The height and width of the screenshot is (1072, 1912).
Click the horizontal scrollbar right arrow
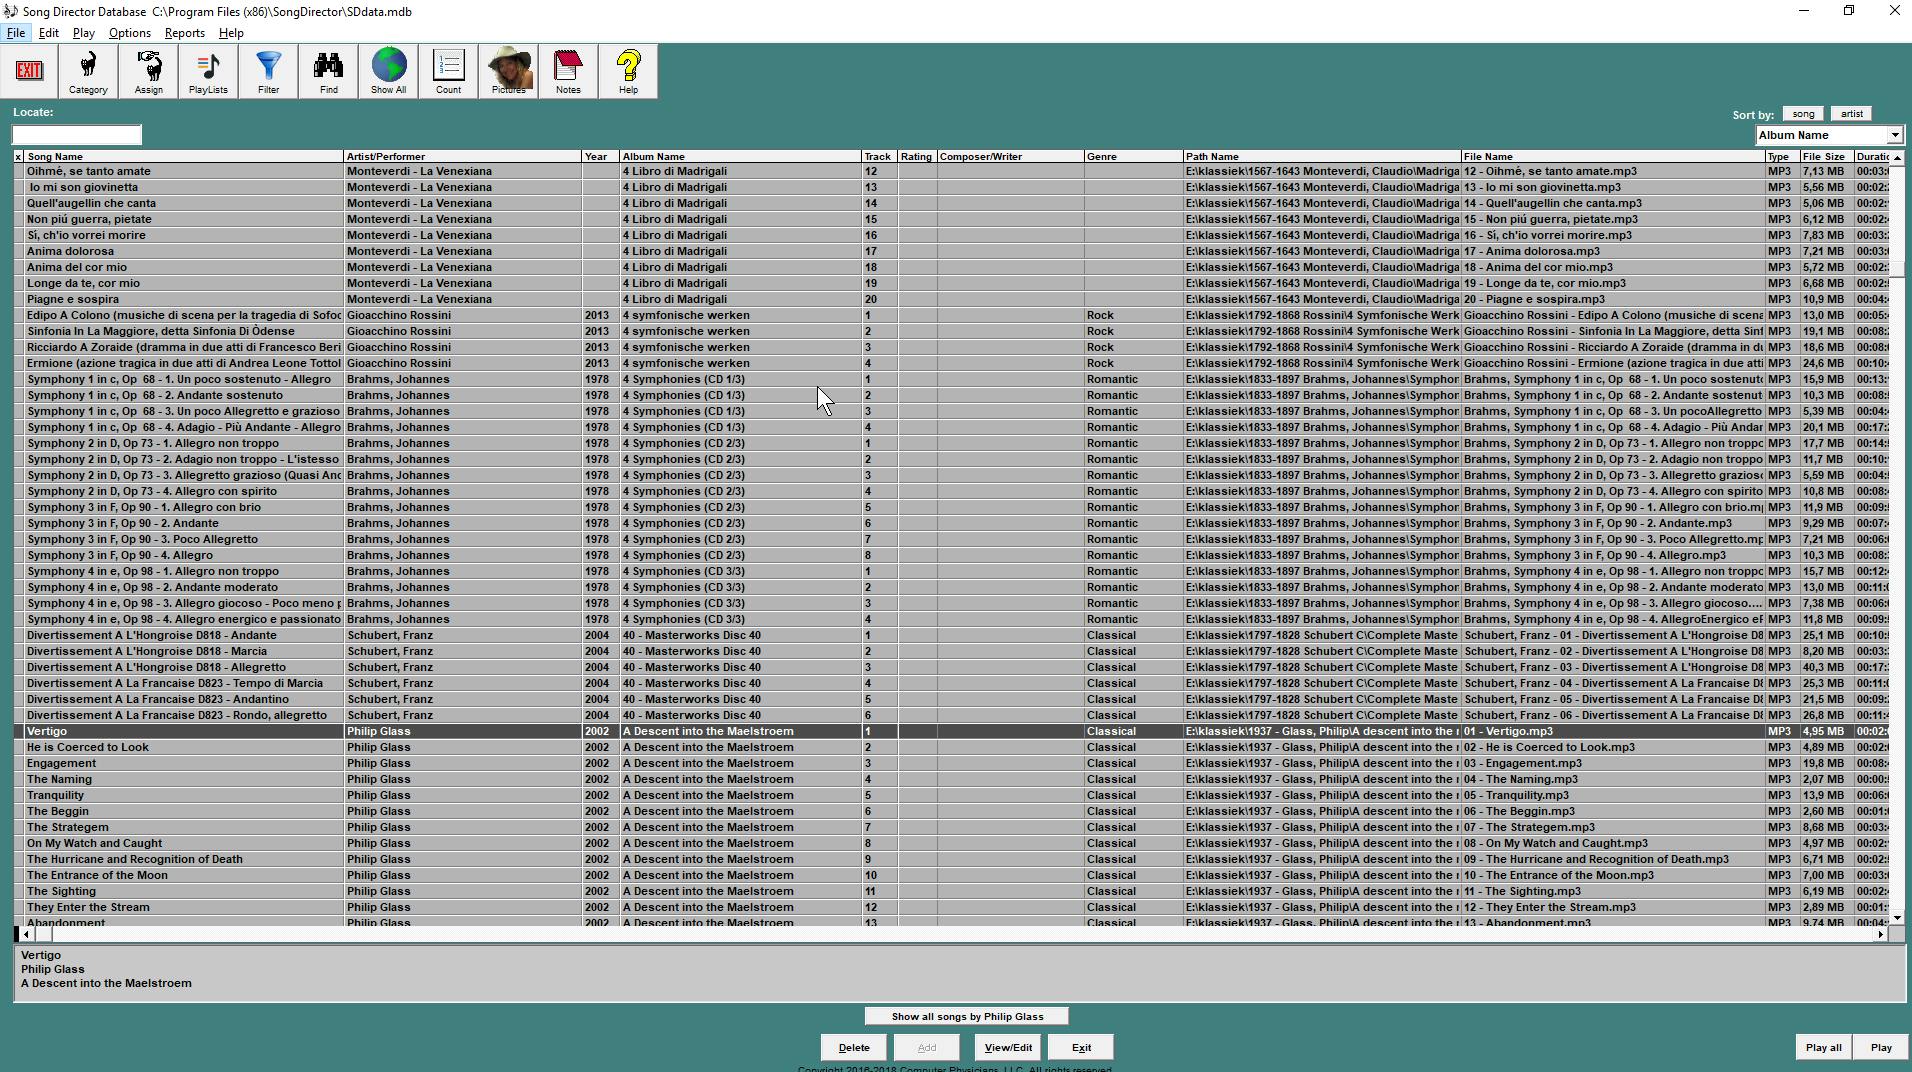1881,934
